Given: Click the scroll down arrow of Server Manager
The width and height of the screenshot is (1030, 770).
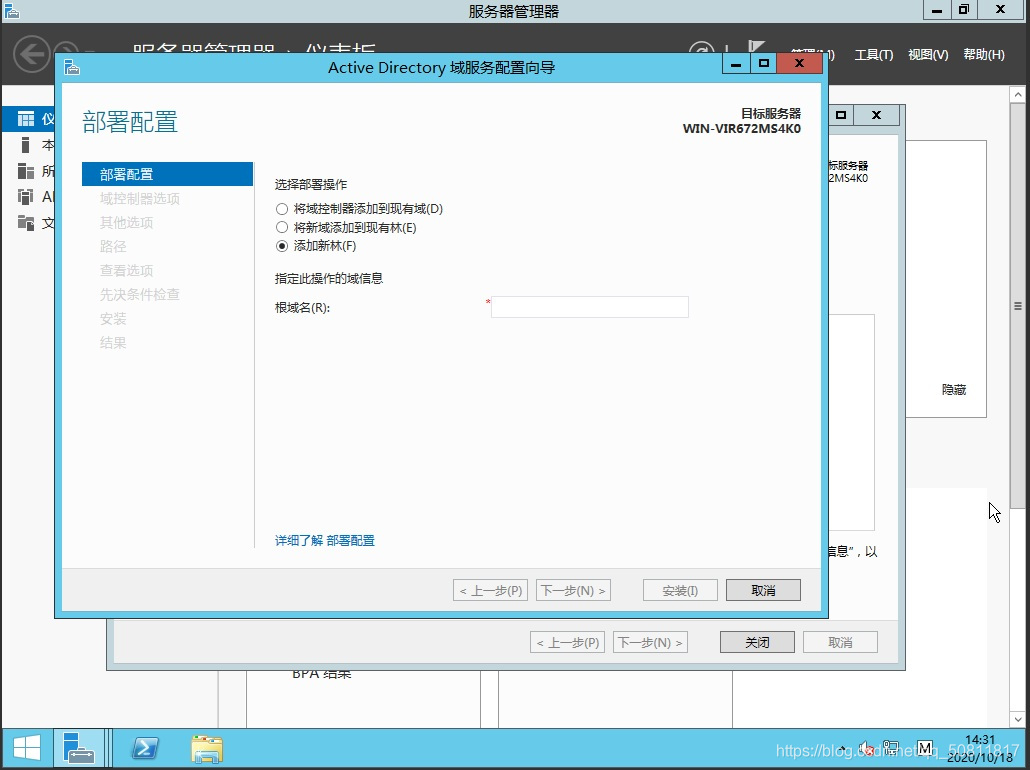Looking at the screenshot, I should (1018, 719).
